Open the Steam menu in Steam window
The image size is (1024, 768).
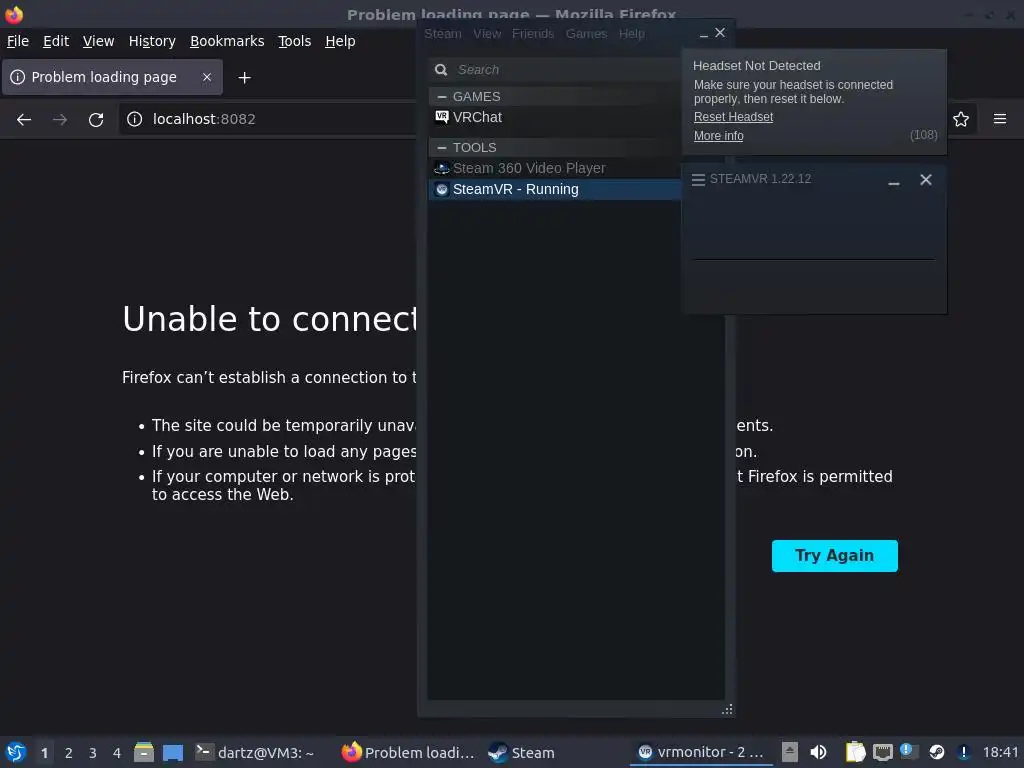[x=443, y=34]
